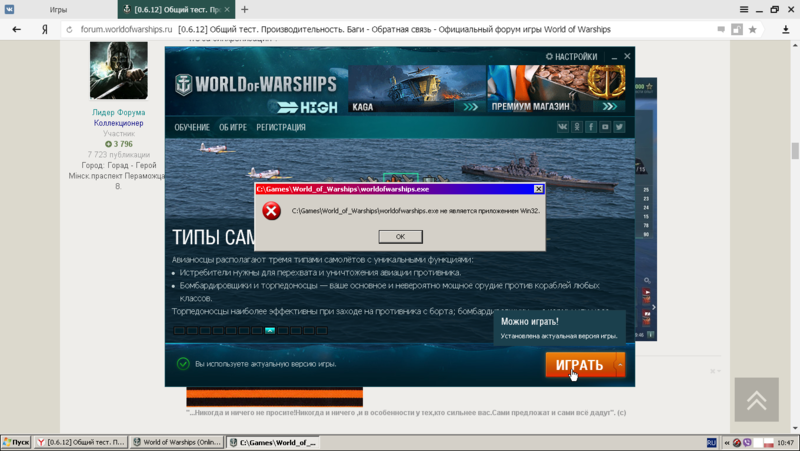Click the orange ИГРАТЬ play button
The width and height of the screenshot is (800, 451).
point(580,365)
